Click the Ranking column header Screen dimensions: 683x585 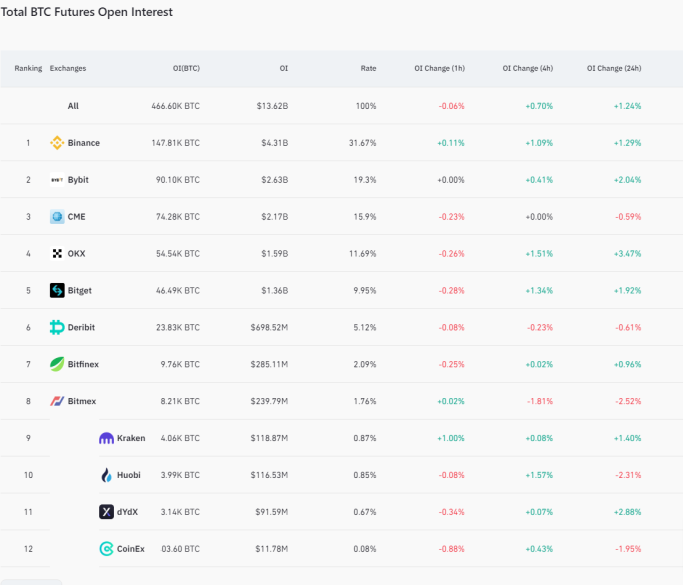point(28,68)
